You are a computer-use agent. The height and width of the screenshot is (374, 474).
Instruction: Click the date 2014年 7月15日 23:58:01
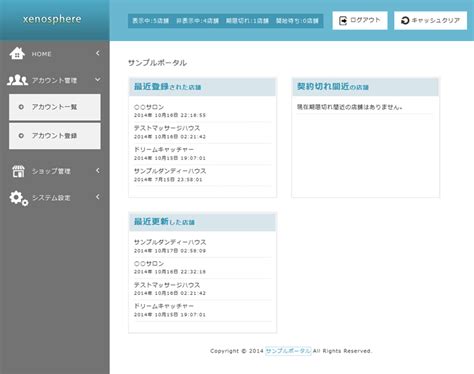(x=168, y=180)
